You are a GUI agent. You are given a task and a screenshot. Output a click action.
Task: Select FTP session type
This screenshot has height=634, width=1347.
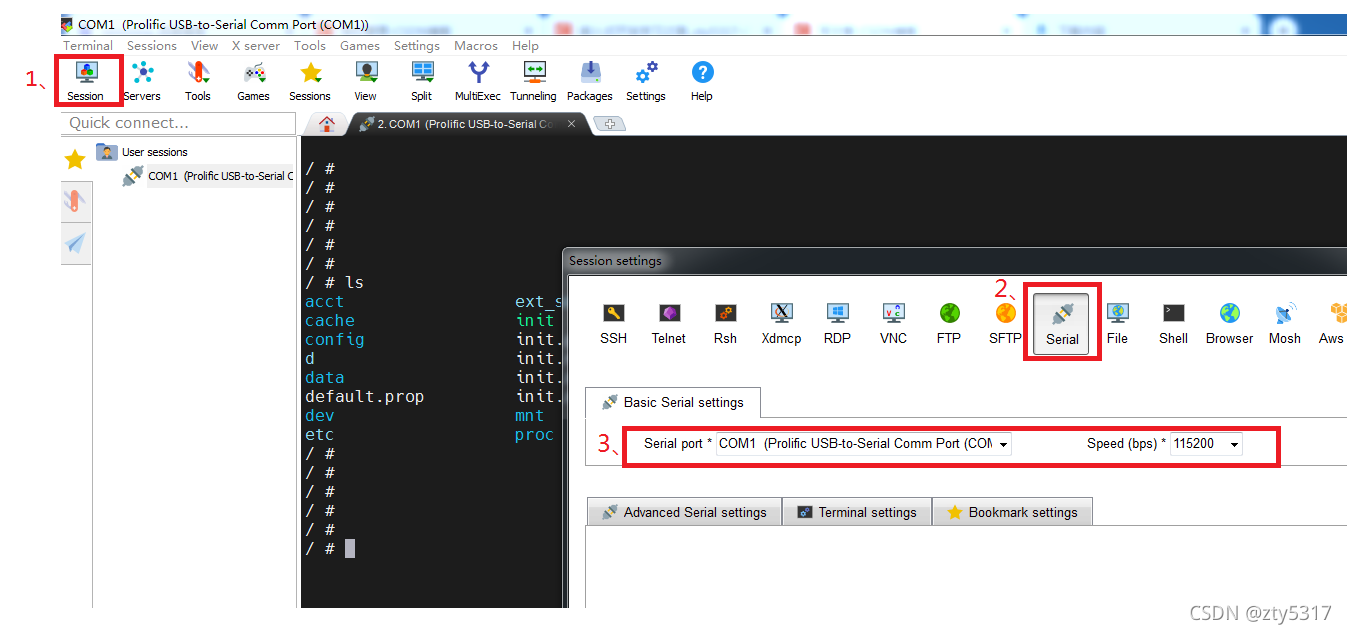pyautogui.click(x=949, y=324)
